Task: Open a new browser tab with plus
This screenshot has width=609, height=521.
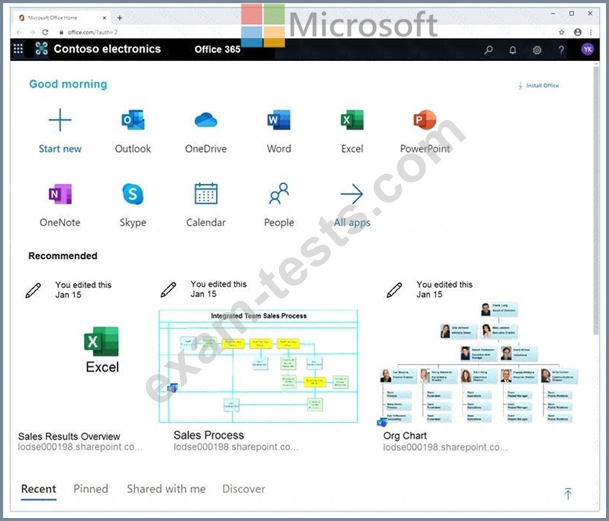Action: click(120, 17)
